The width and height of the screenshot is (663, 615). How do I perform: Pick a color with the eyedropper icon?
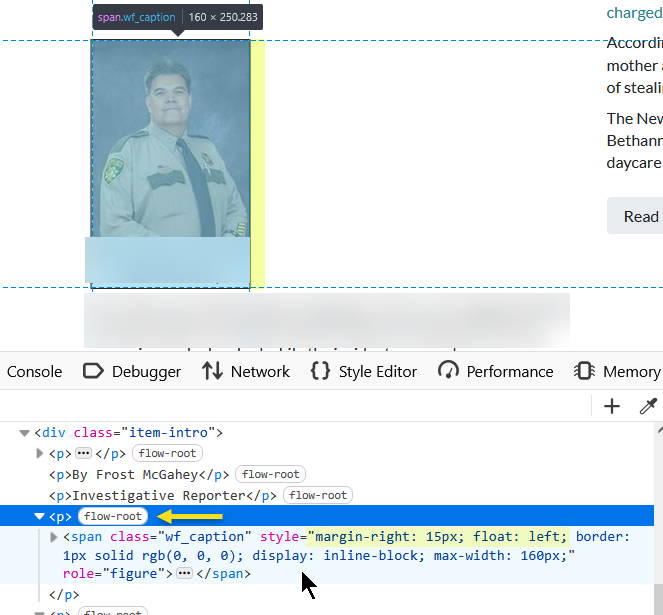pyautogui.click(x=648, y=405)
